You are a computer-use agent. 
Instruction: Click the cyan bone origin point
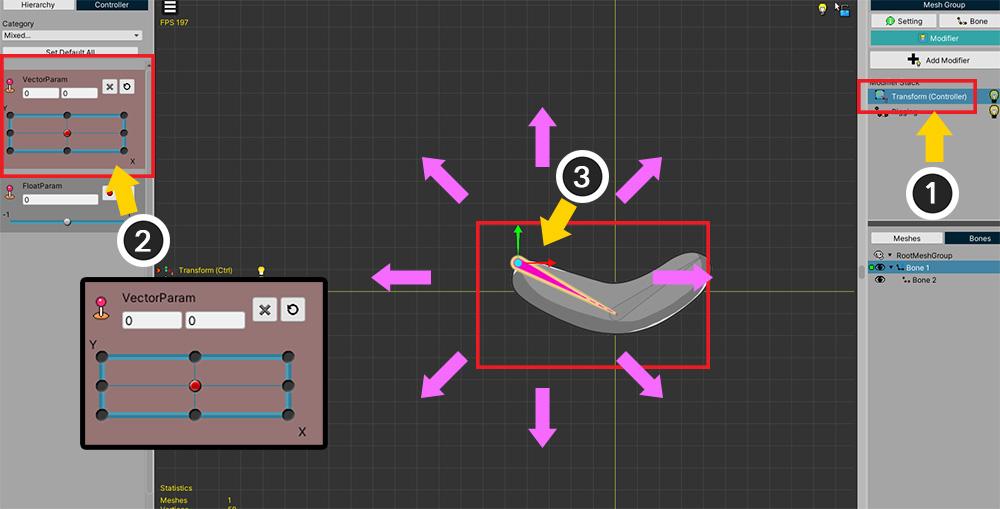click(518, 263)
